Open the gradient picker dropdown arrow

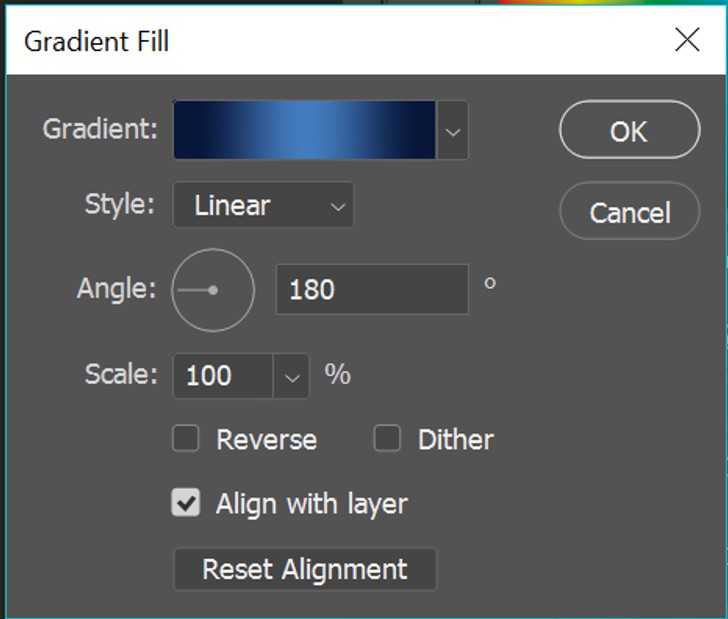coord(453,130)
